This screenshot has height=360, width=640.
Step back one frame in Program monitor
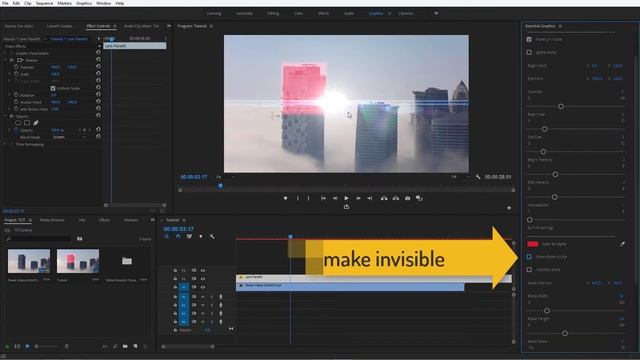pyautogui.click(x=335, y=198)
